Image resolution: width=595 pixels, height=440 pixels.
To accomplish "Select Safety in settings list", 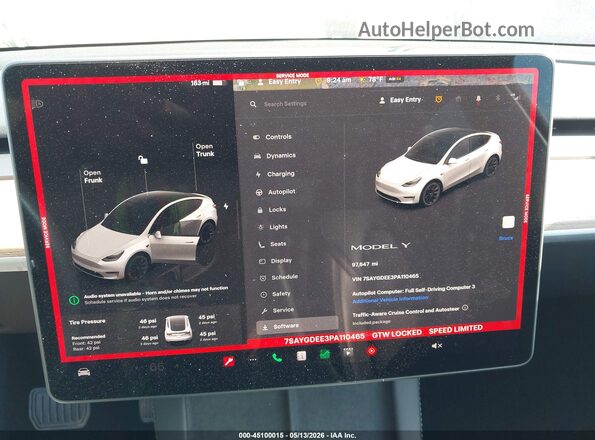I will pos(275,294).
